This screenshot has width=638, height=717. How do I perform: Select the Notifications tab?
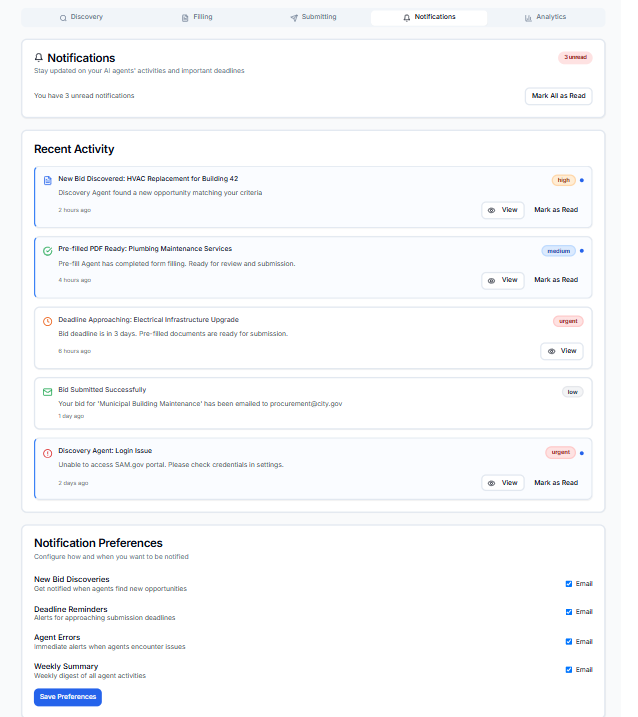[429, 17]
